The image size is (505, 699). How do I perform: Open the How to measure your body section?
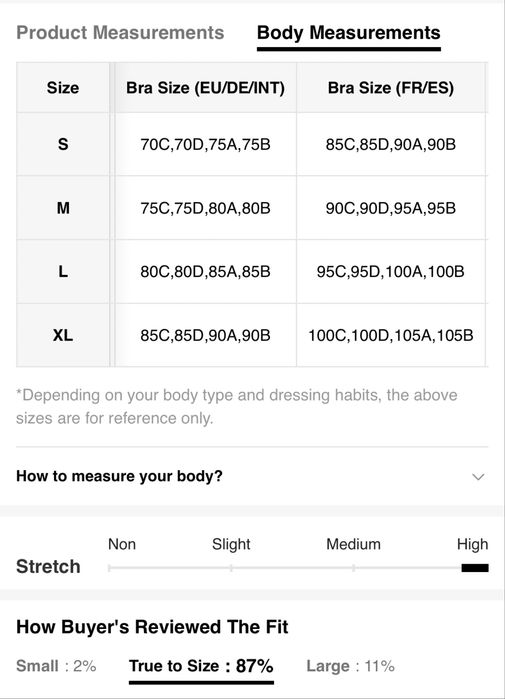point(252,476)
